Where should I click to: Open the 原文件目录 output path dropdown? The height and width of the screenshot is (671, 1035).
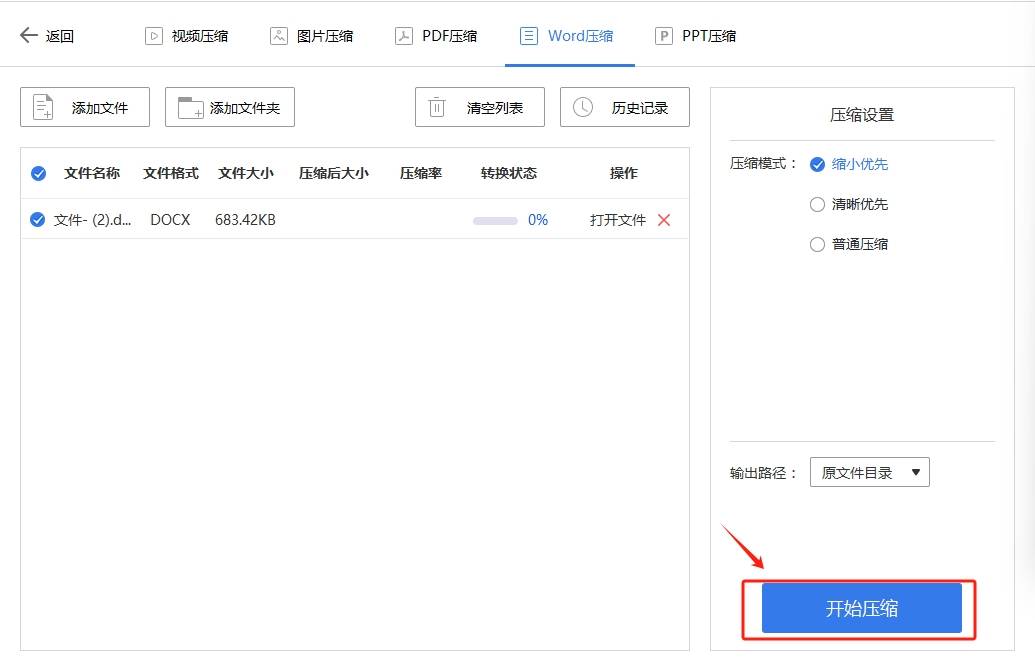click(x=869, y=472)
